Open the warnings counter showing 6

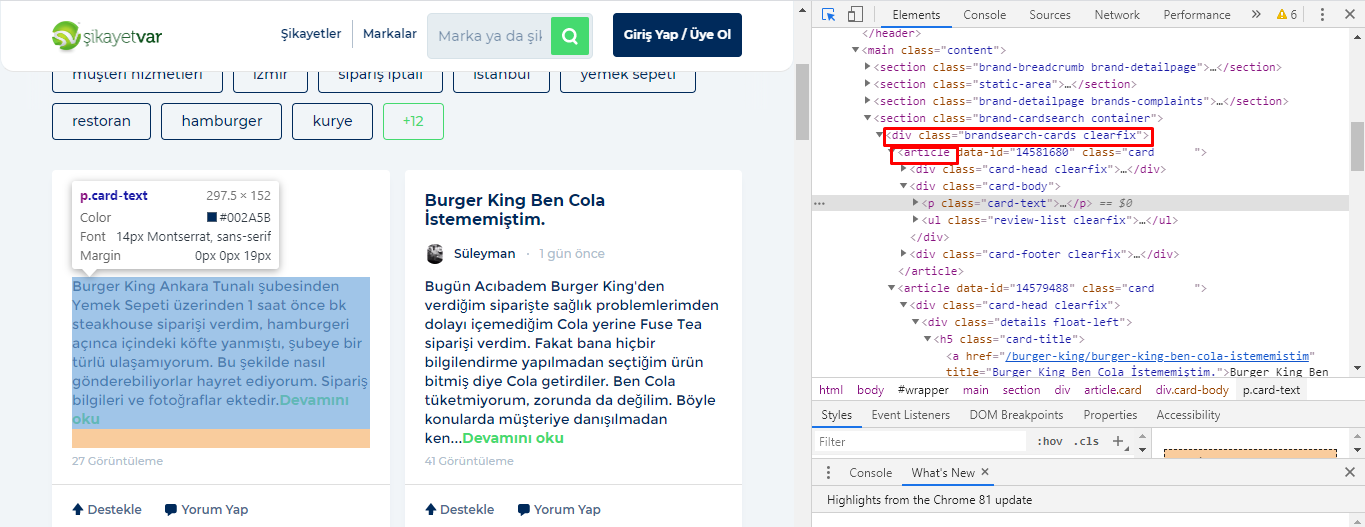tap(1287, 14)
